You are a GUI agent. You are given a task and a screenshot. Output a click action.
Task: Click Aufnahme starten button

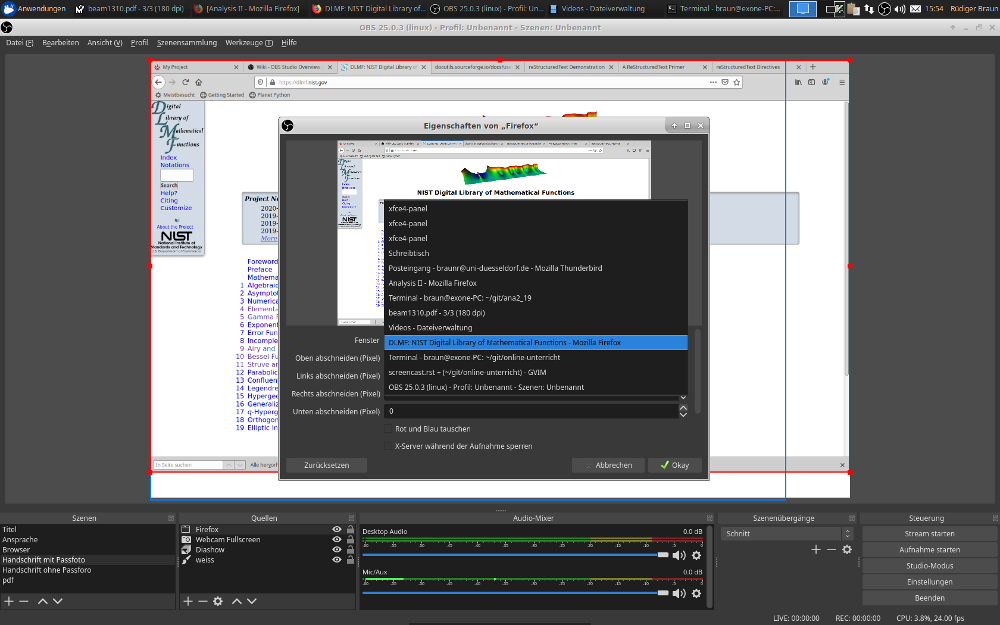point(929,549)
